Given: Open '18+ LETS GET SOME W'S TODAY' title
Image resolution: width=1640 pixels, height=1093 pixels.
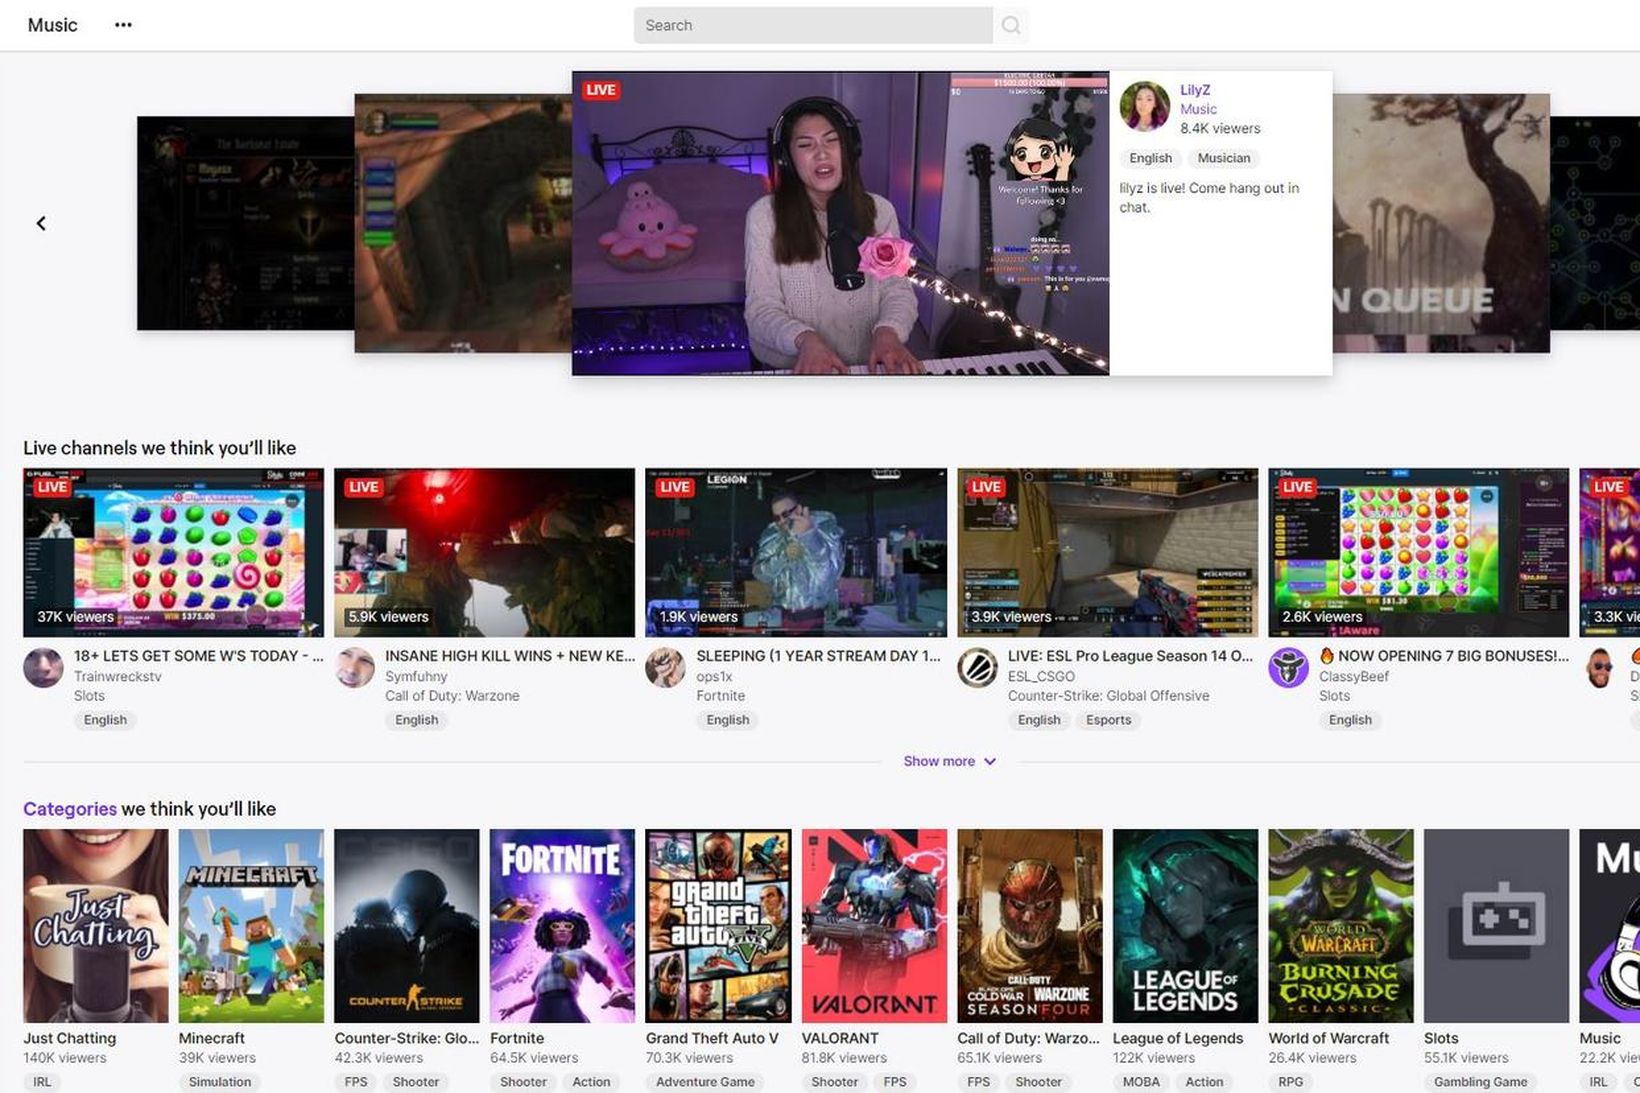Looking at the screenshot, I should coord(198,656).
